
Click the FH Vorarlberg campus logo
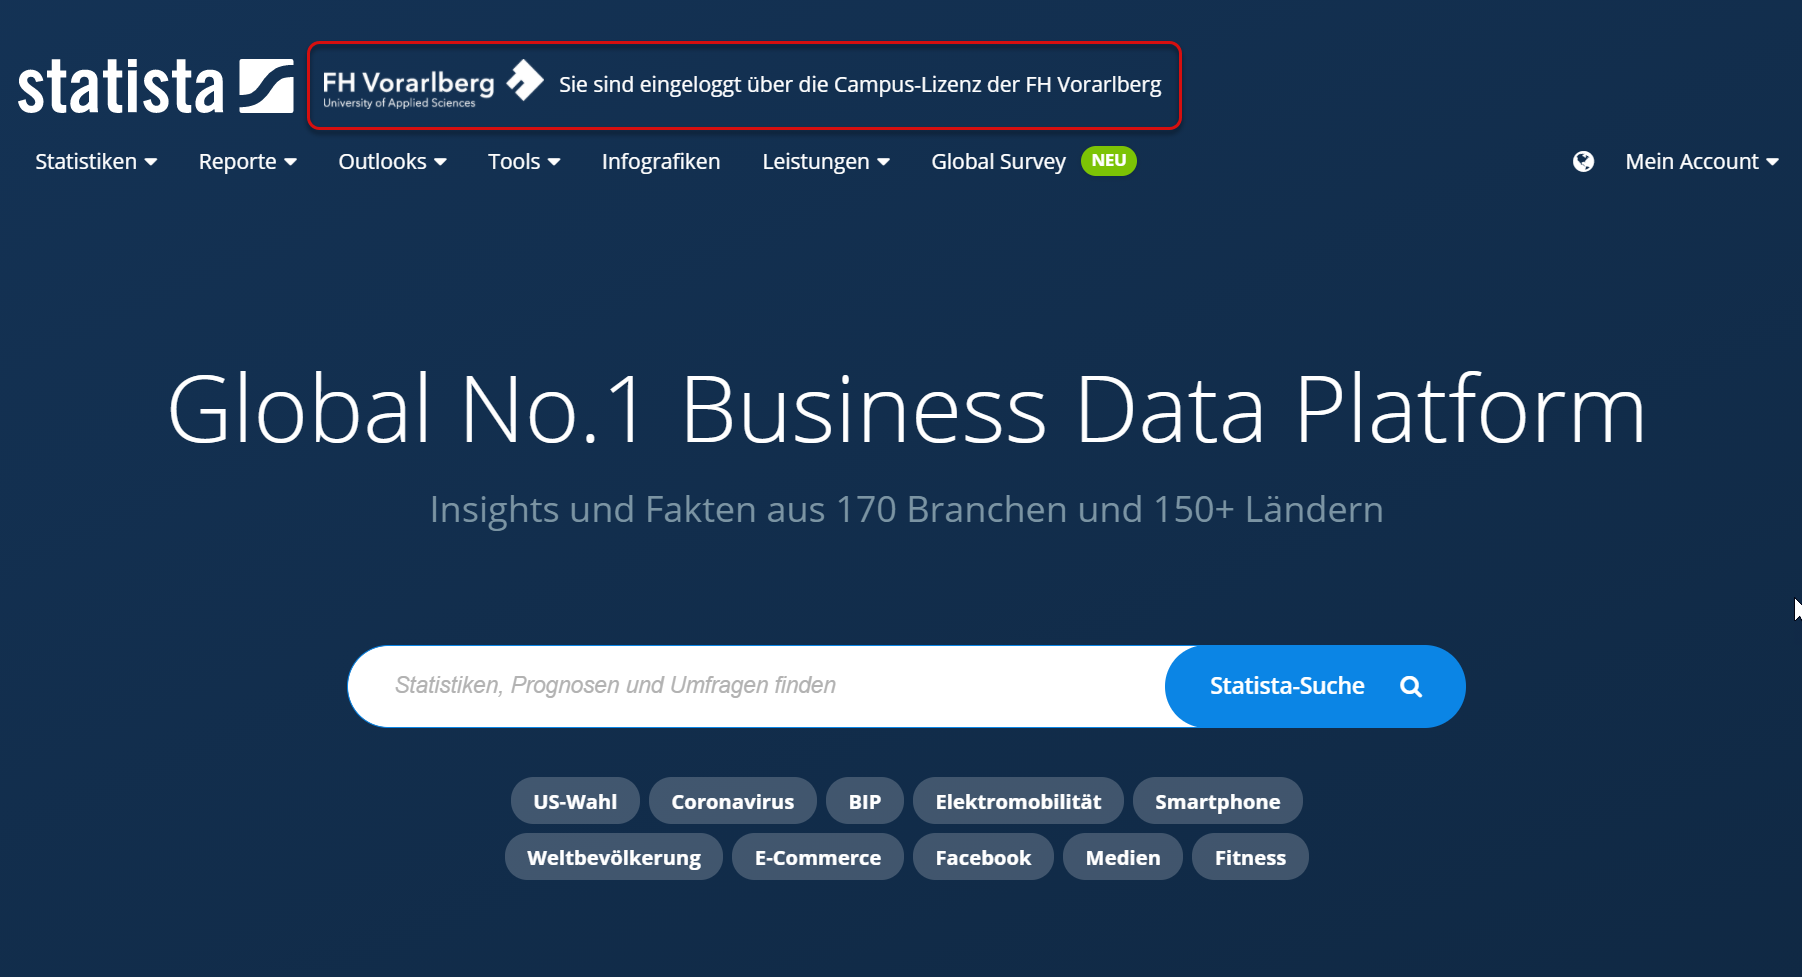point(432,84)
